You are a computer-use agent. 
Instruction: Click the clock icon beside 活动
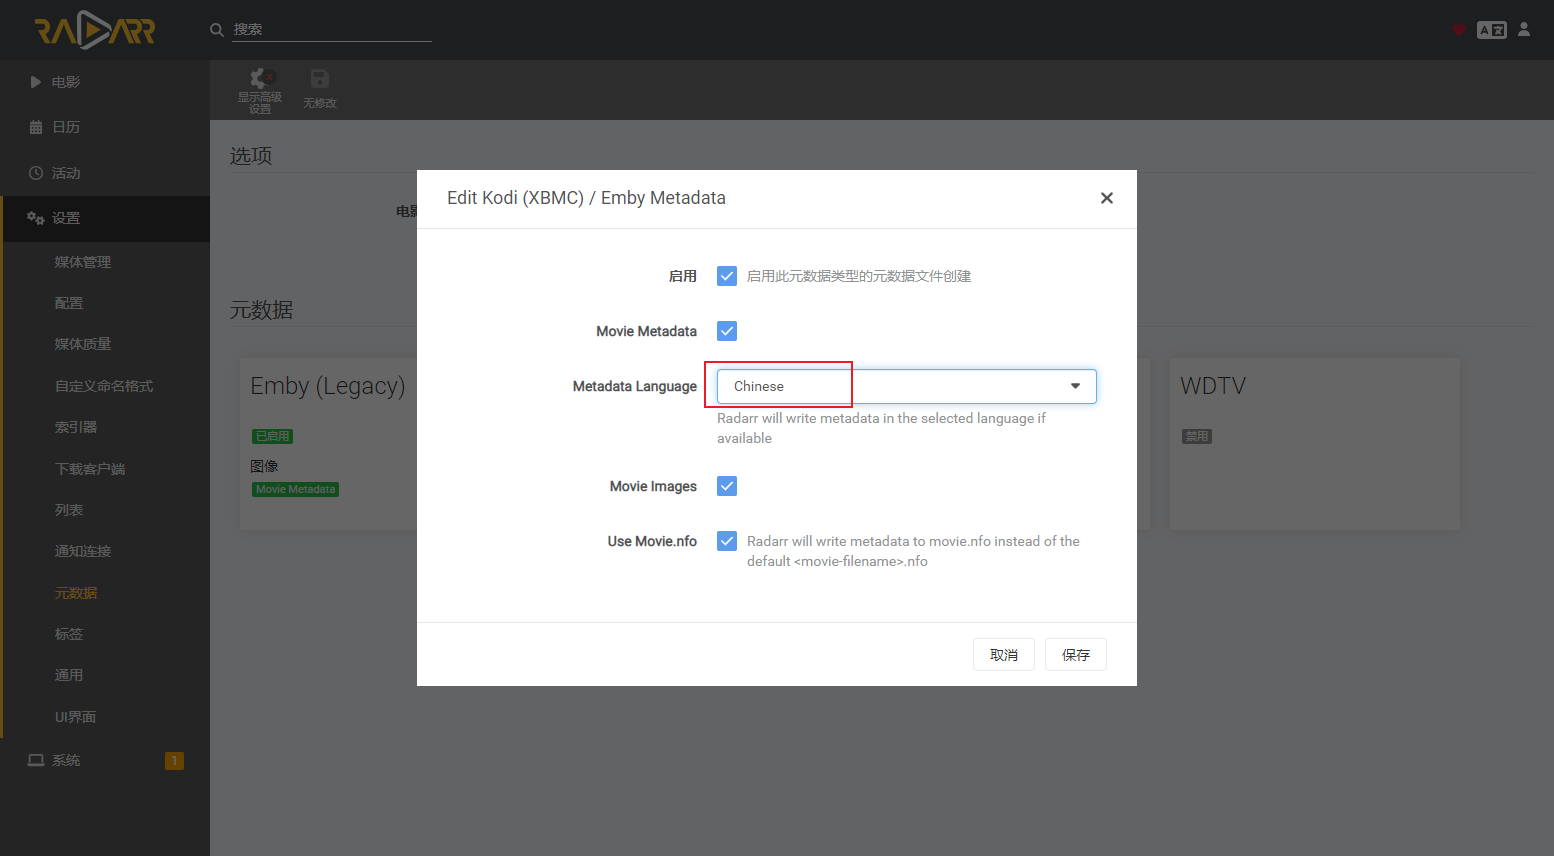pos(36,173)
